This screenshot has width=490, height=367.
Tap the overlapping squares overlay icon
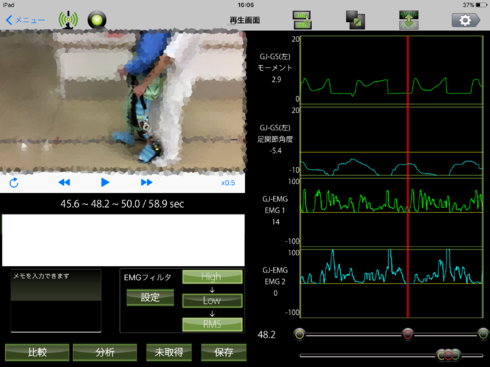click(x=355, y=20)
